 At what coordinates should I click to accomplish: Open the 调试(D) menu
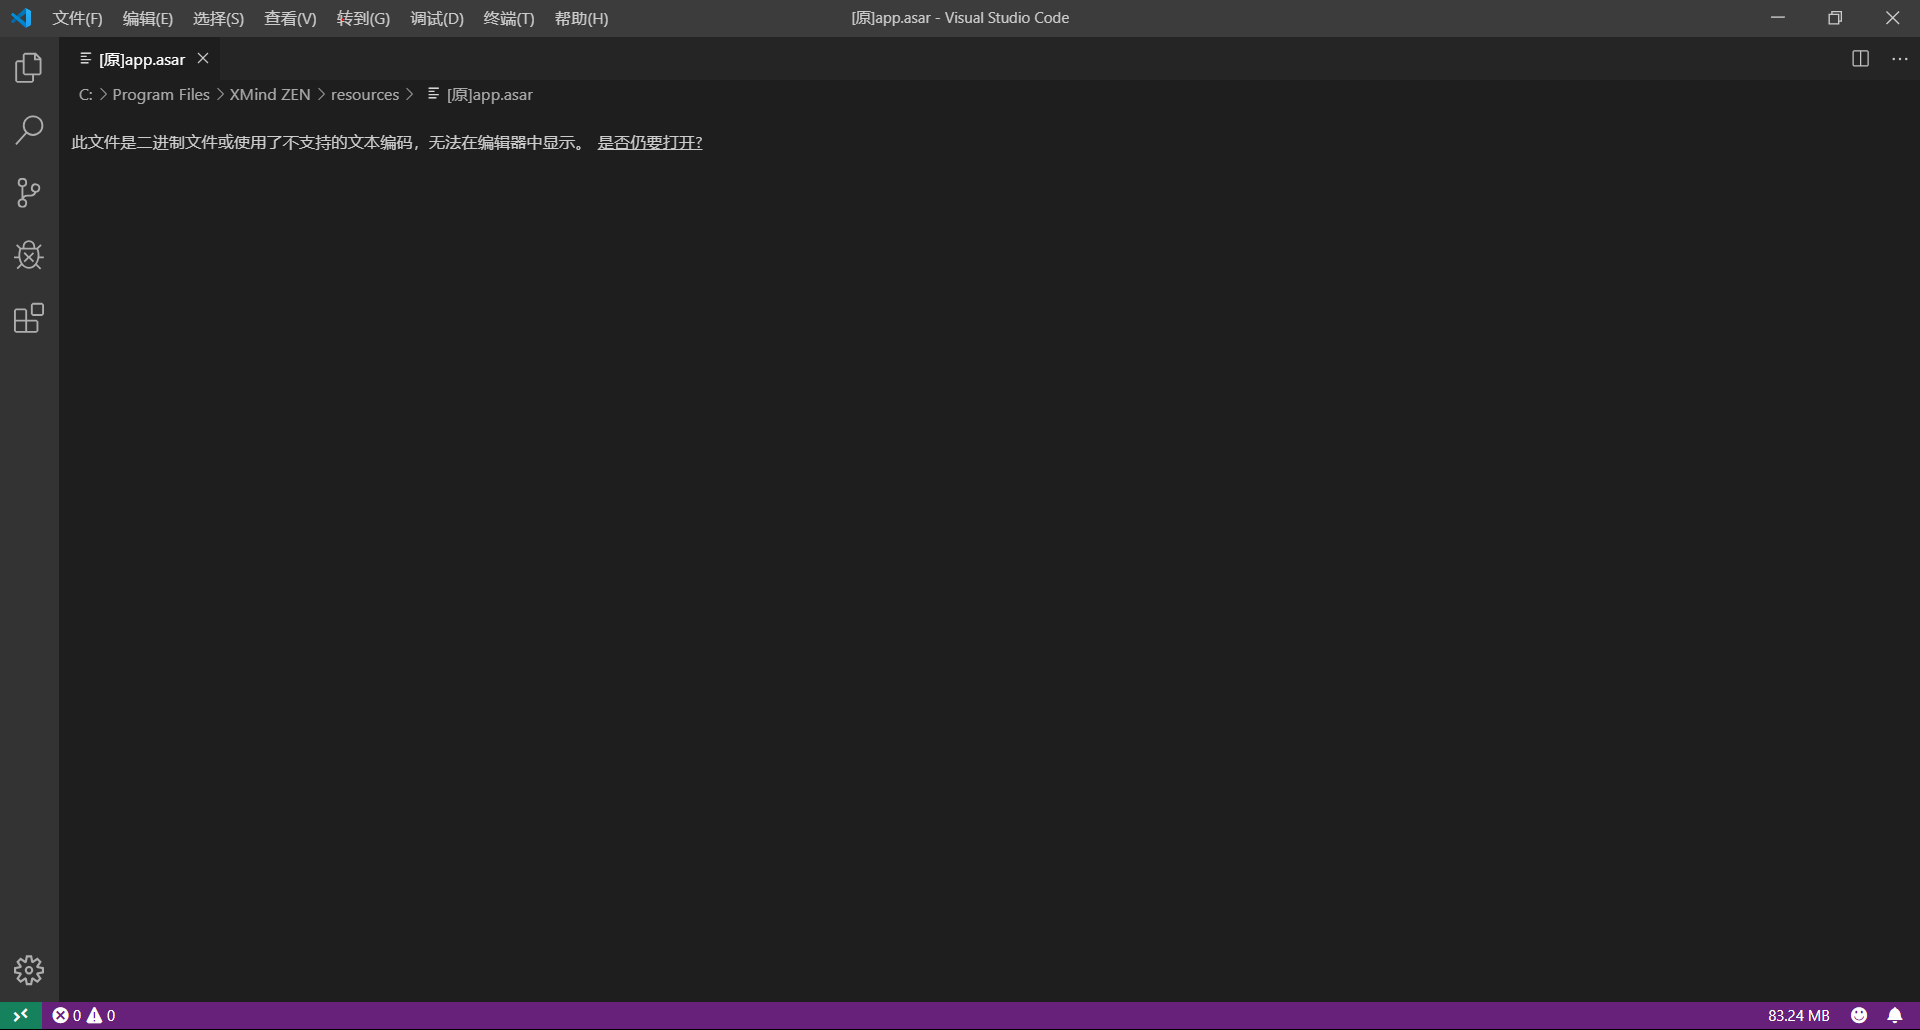[437, 18]
